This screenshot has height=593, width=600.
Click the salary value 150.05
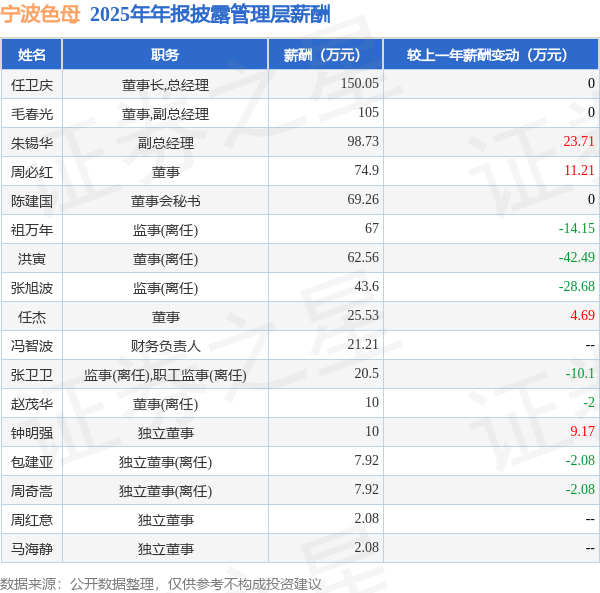360,83
